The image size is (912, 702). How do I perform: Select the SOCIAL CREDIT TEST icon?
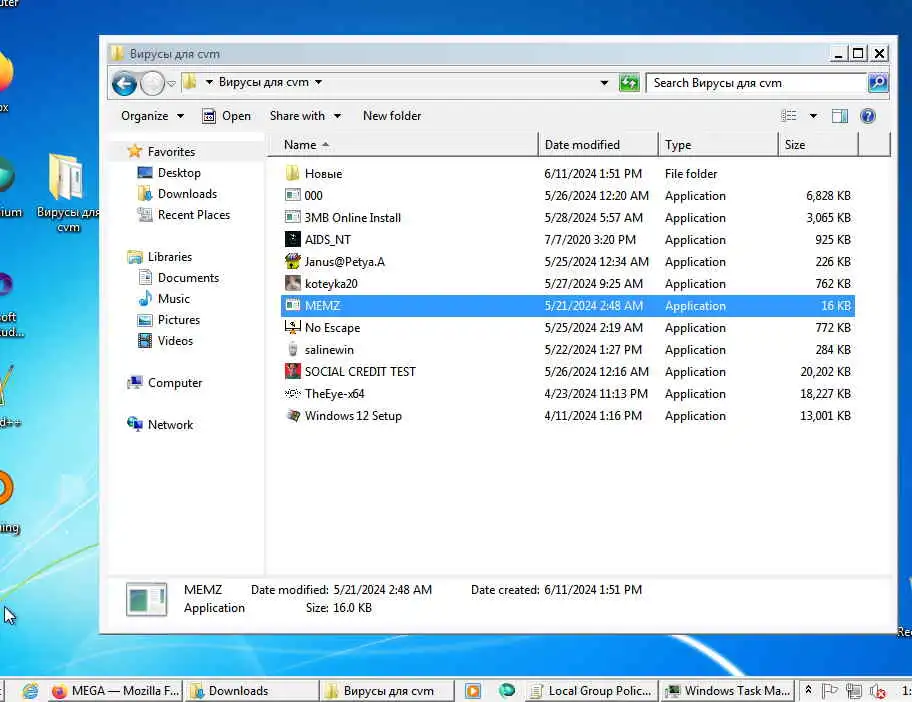tap(293, 371)
